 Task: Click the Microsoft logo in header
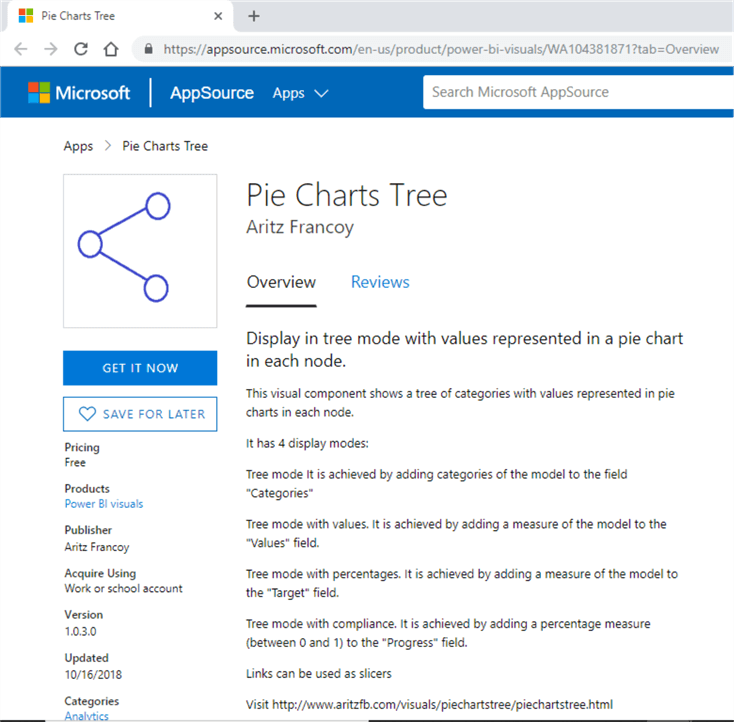point(79,92)
